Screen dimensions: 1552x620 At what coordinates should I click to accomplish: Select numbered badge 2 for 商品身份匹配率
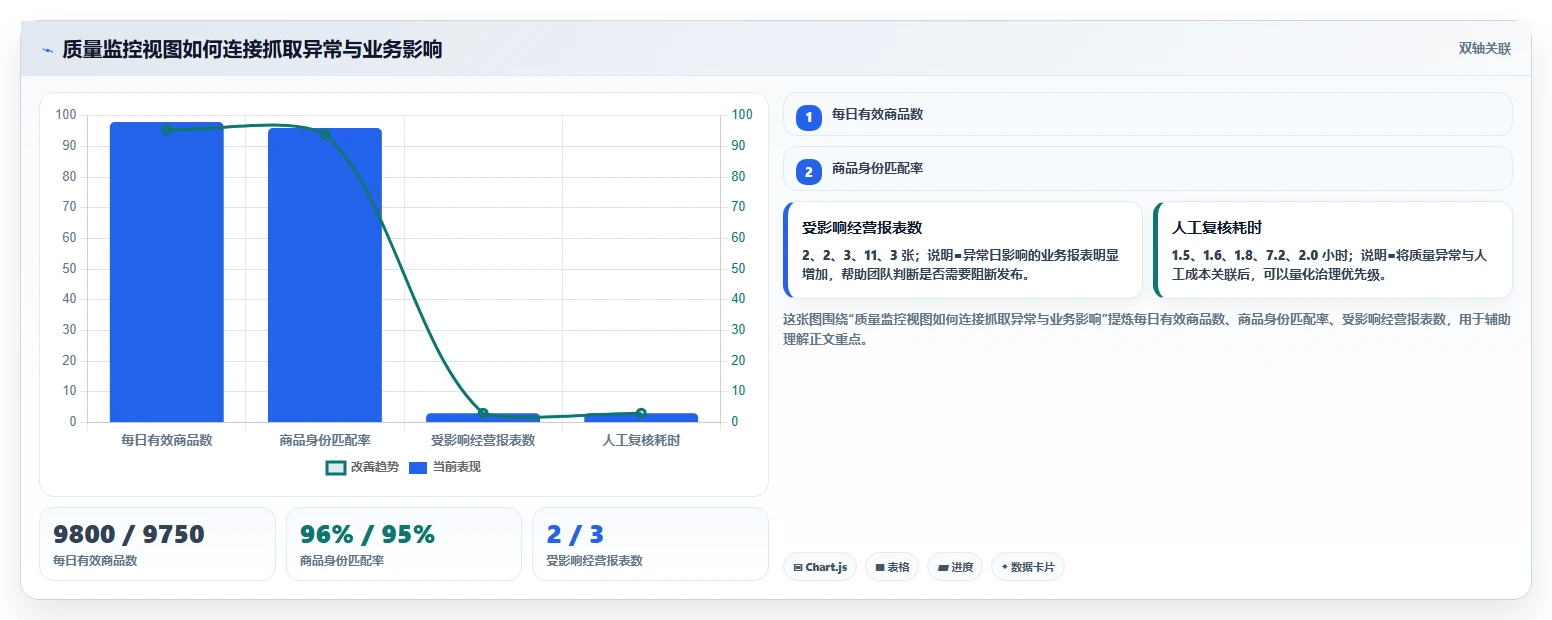(x=808, y=171)
